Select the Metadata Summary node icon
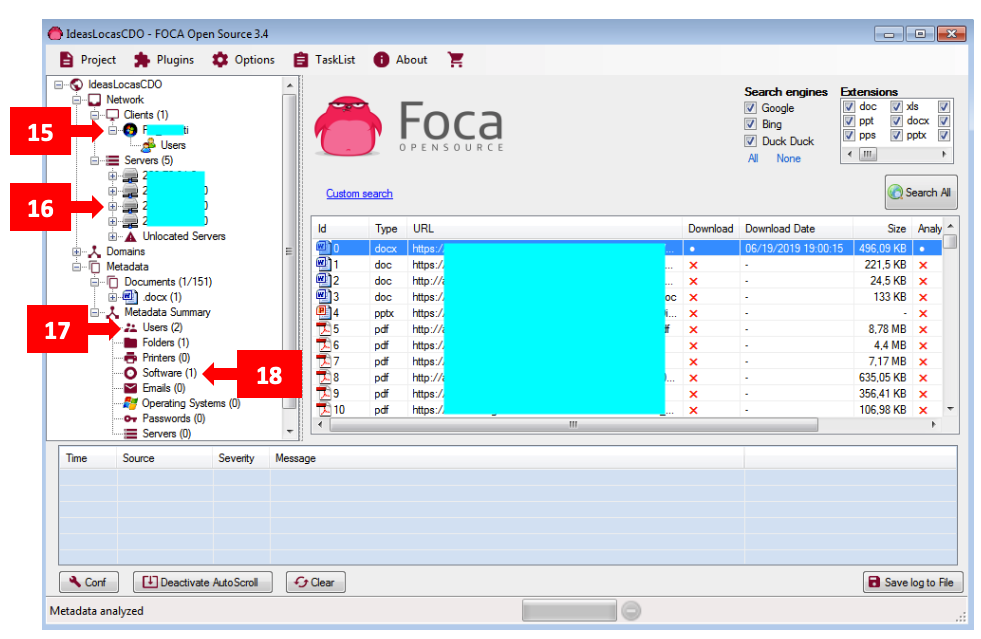 (113, 312)
